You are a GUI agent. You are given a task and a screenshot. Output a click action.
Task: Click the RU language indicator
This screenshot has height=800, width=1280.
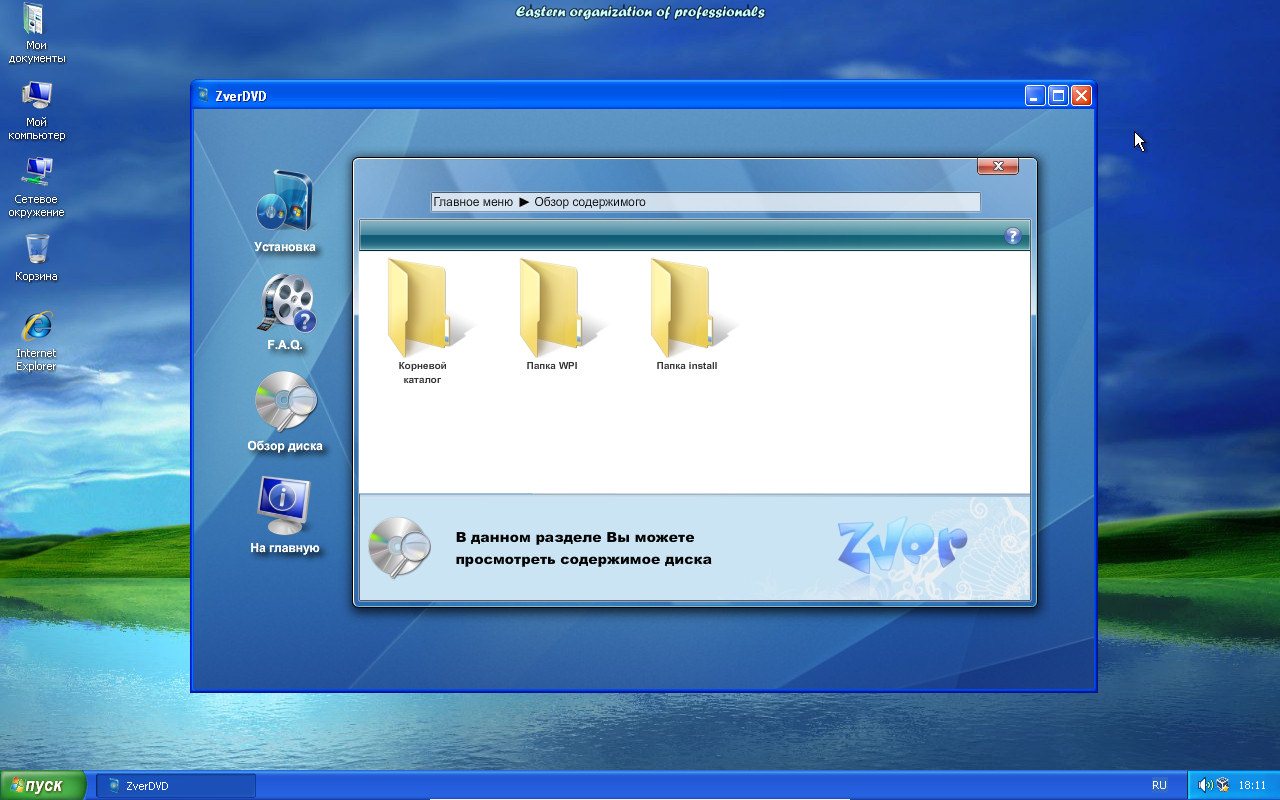(1159, 786)
